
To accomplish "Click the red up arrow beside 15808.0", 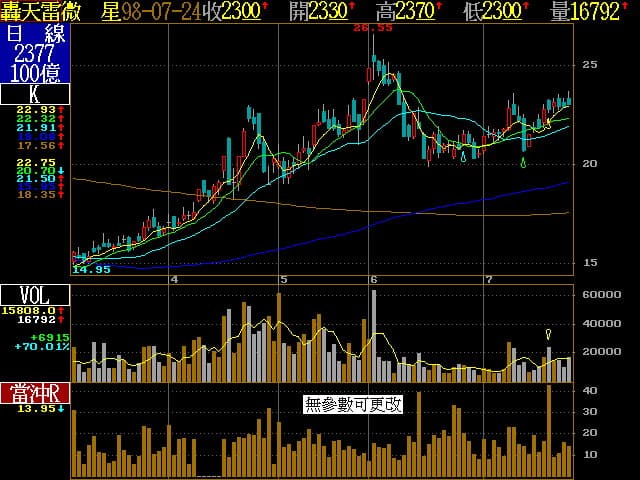I will click(61, 311).
